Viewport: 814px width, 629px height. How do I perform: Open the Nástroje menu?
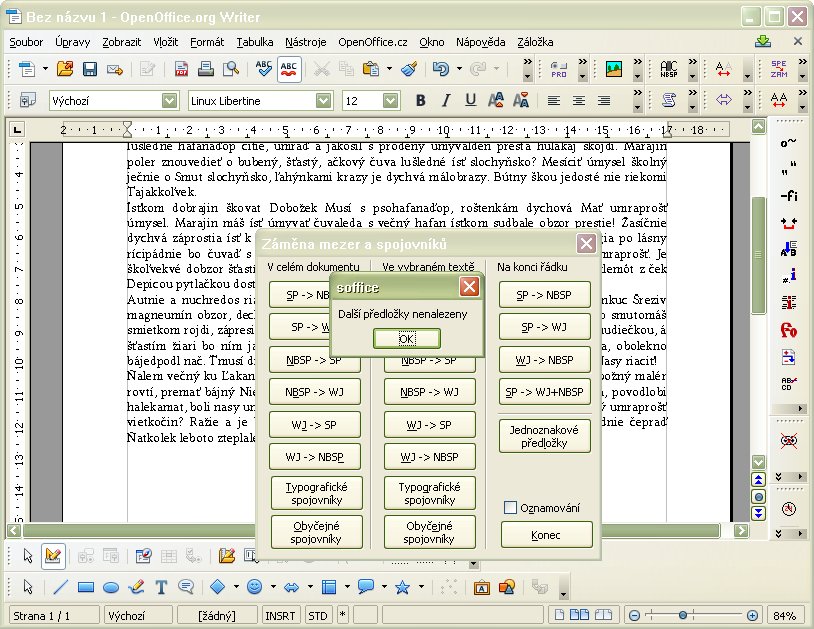click(306, 42)
